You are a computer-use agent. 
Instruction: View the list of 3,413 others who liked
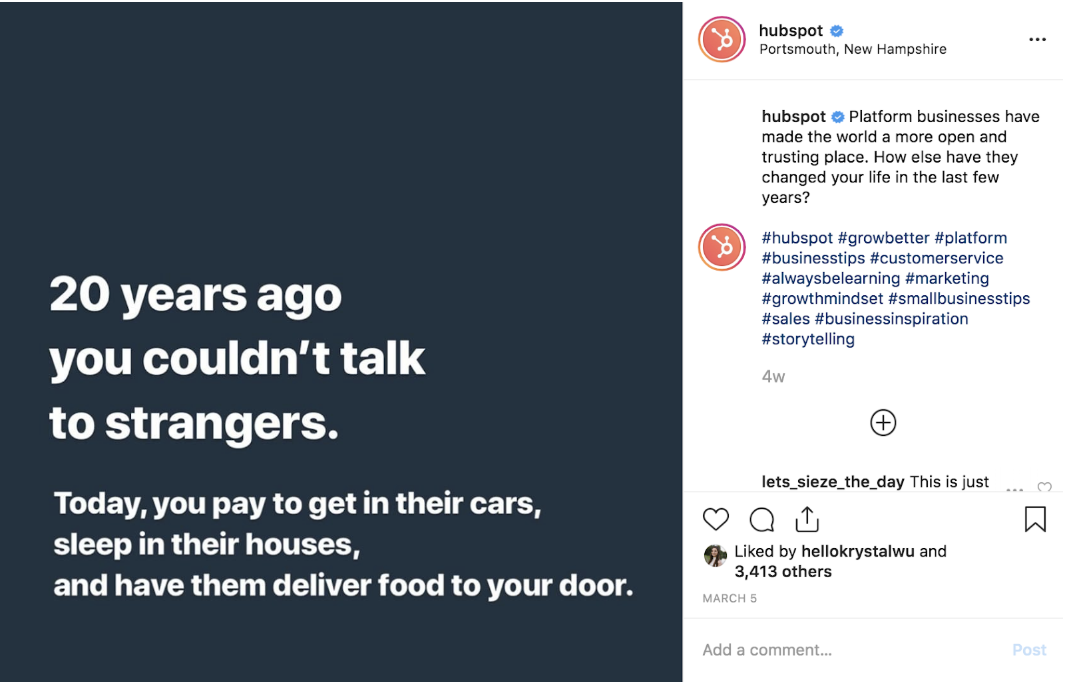(783, 572)
